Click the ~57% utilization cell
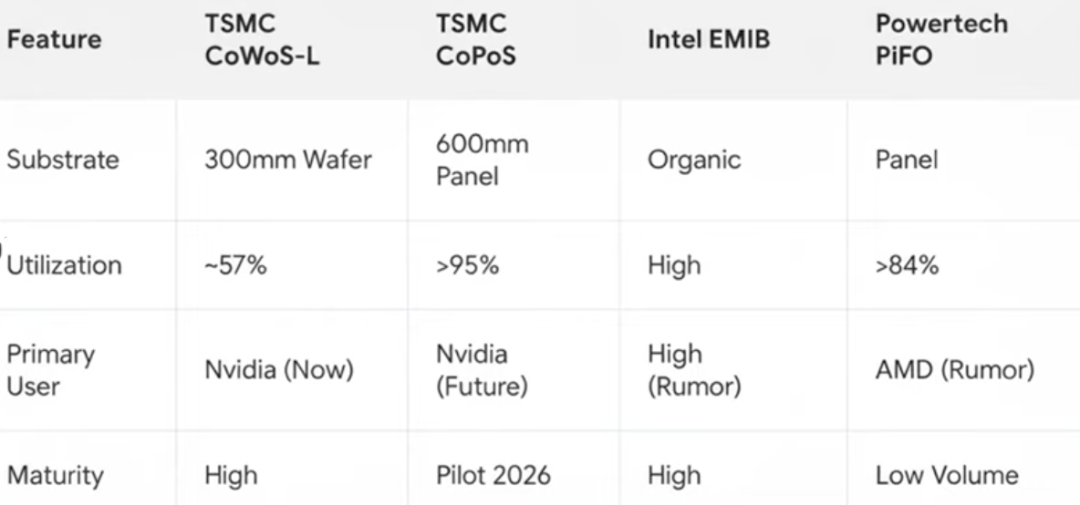The height and width of the screenshot is (505, 1080). point(236,265)
